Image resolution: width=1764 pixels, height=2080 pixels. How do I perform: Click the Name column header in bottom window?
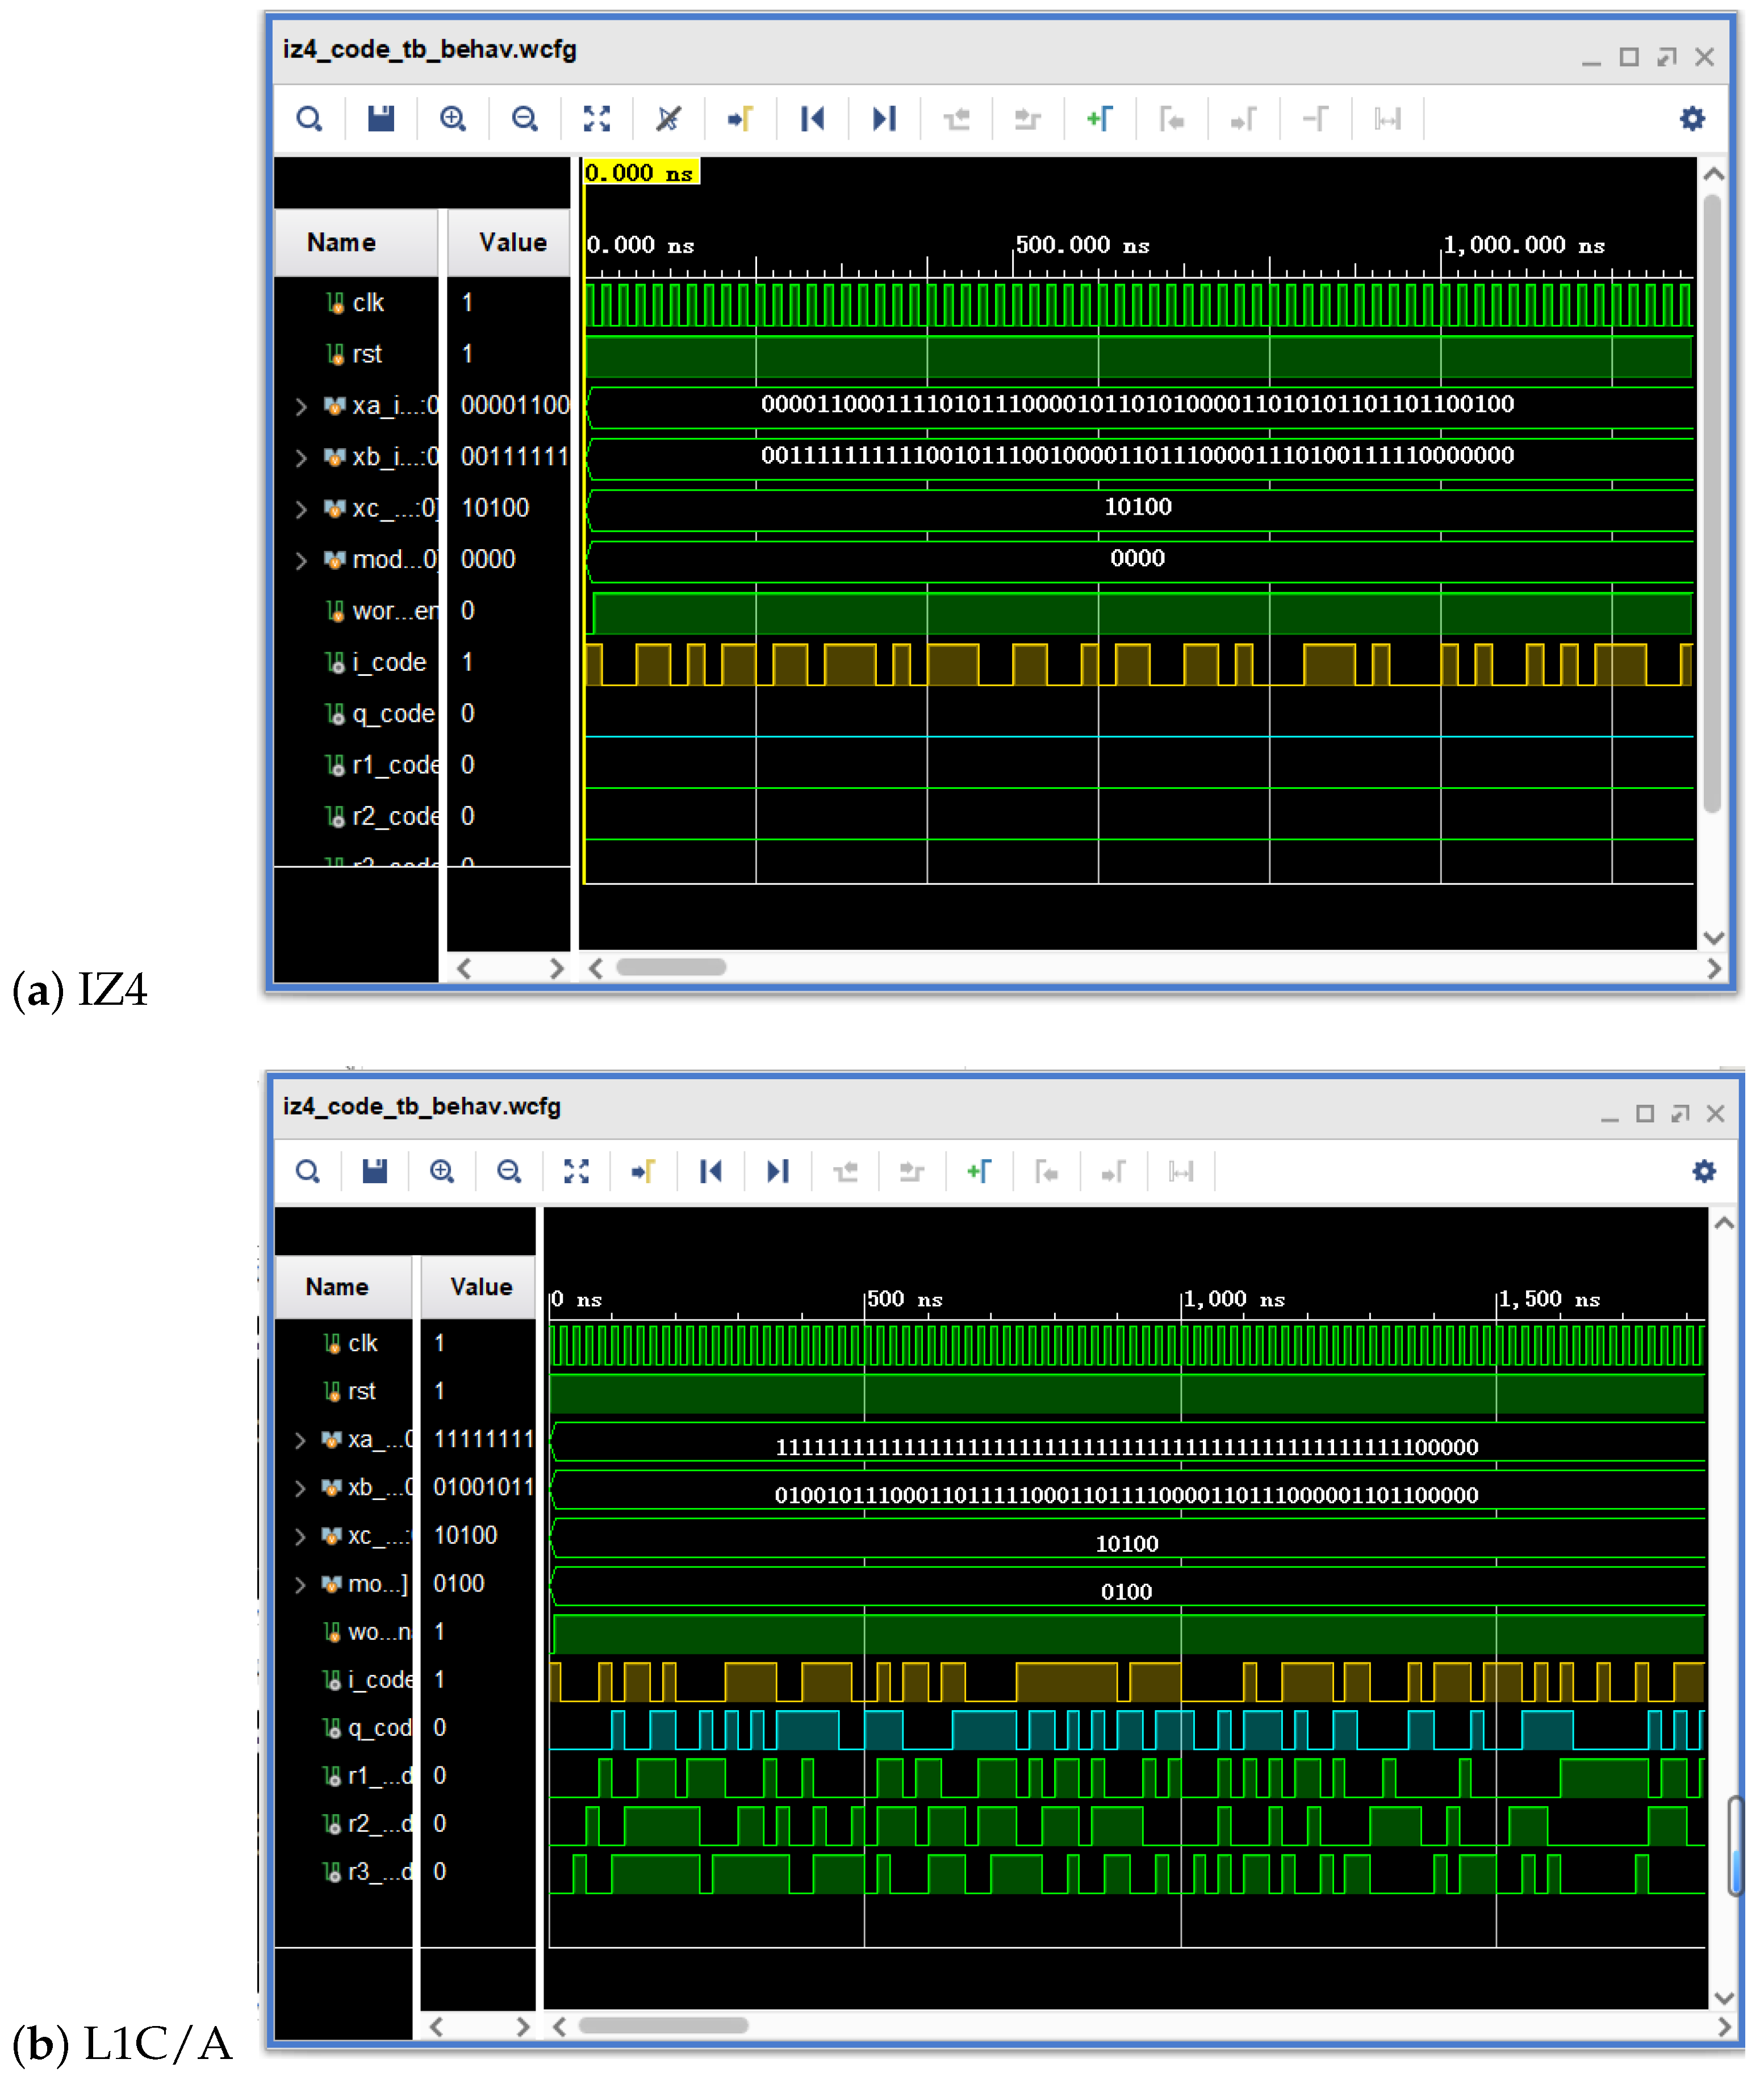(337, 1287)
